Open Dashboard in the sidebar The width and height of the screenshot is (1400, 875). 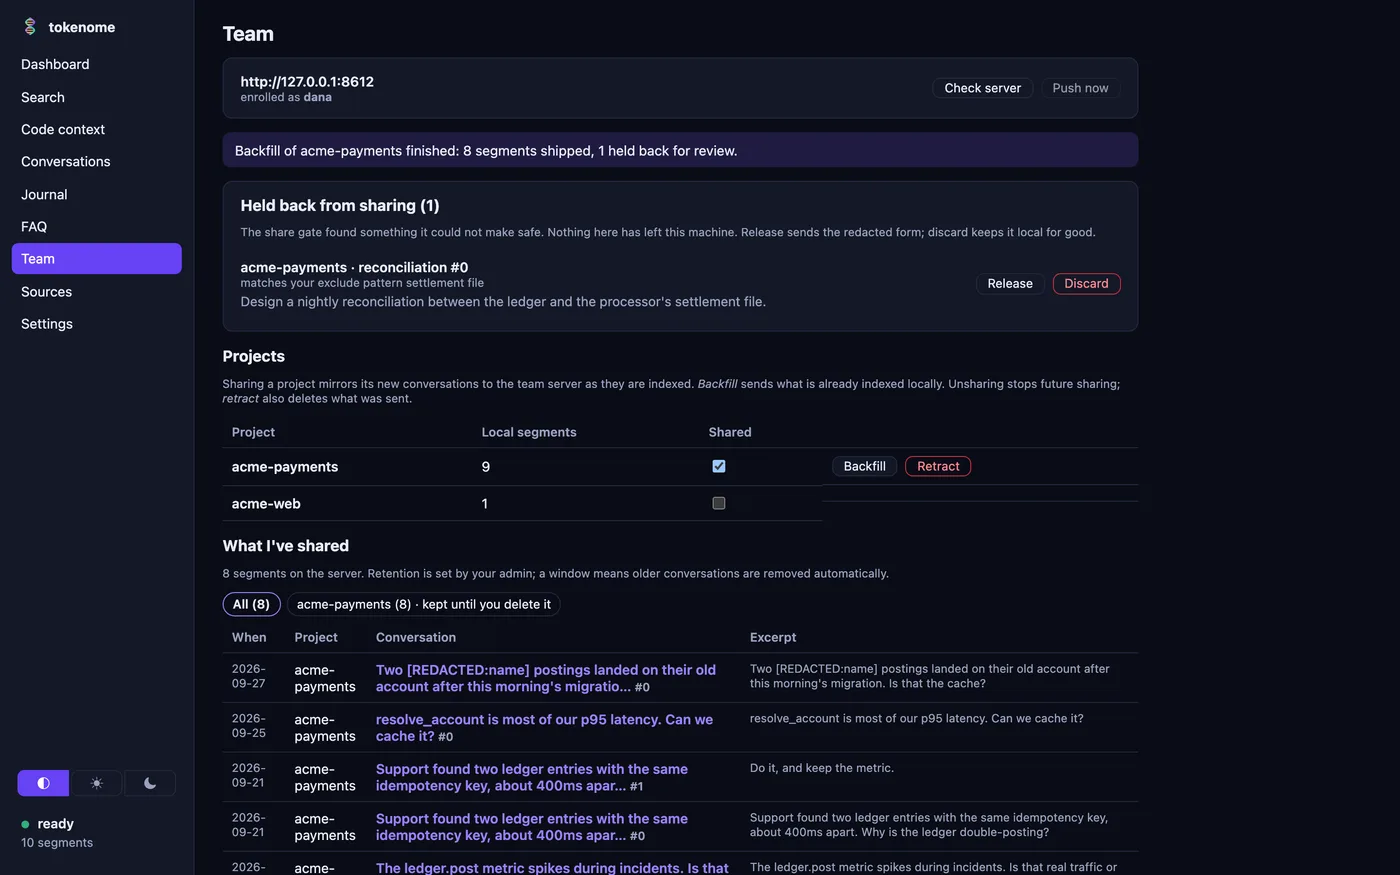[x=96, y=64]
